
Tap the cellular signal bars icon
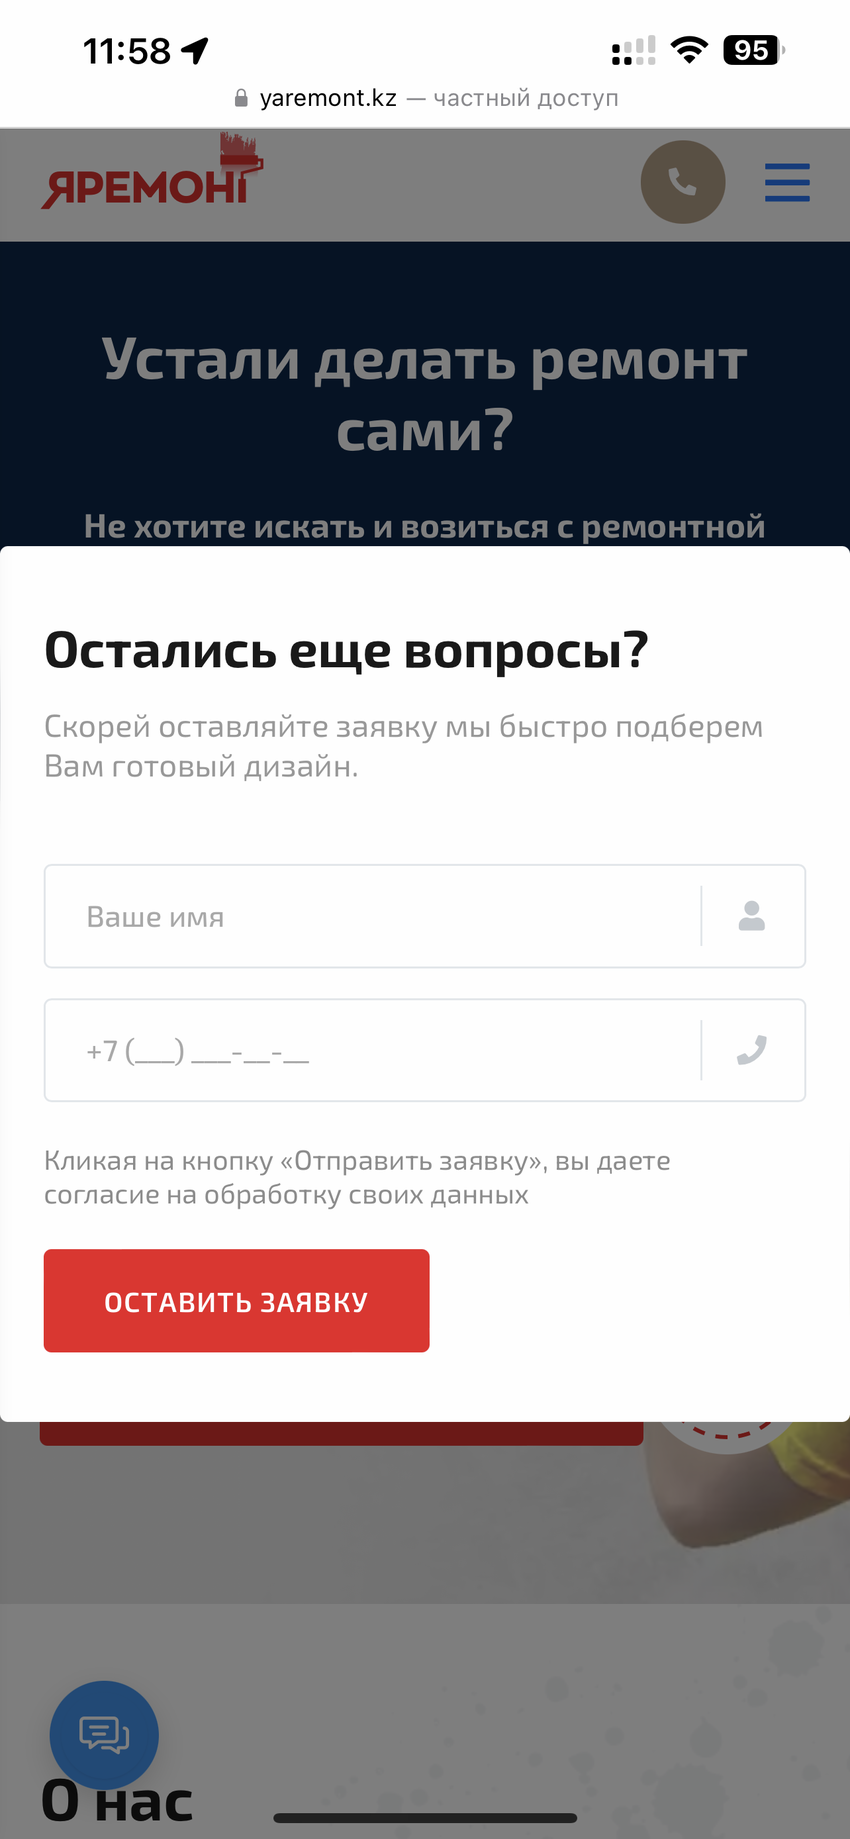click(633, 50)
